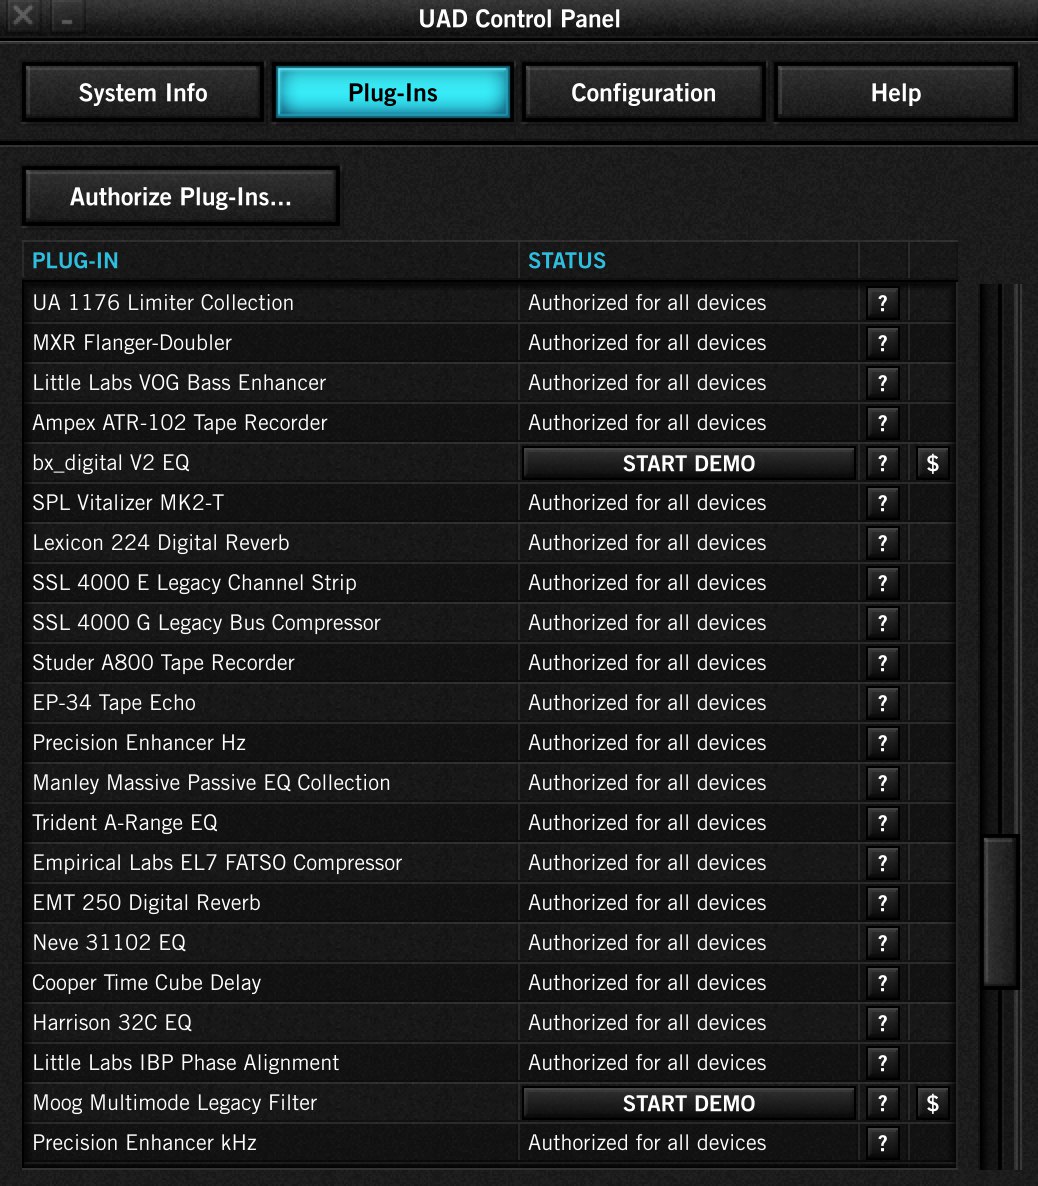Image resolution: width=1038 pixels, height=1186 pixels.
Task: Close the UAD Control Panel window
Action: pyautogui.click(x=23, y=15)
